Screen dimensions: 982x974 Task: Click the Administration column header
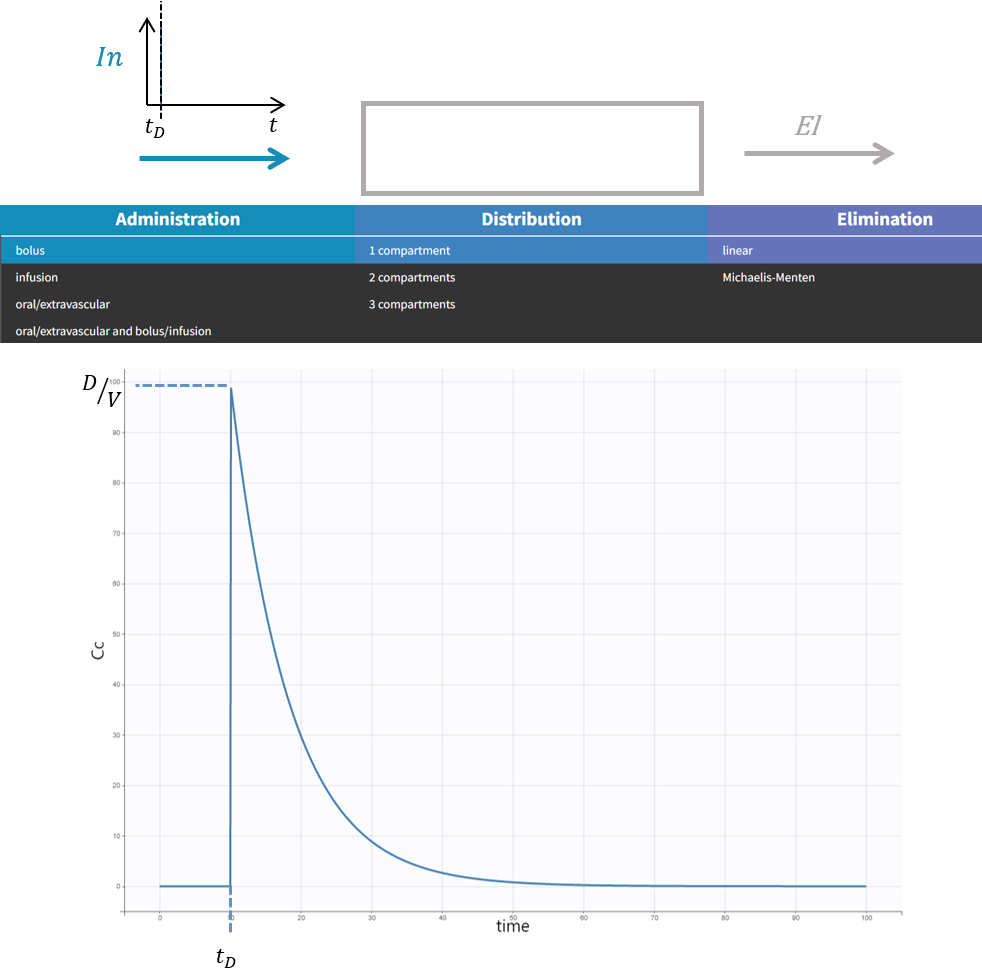click(177, 219)
